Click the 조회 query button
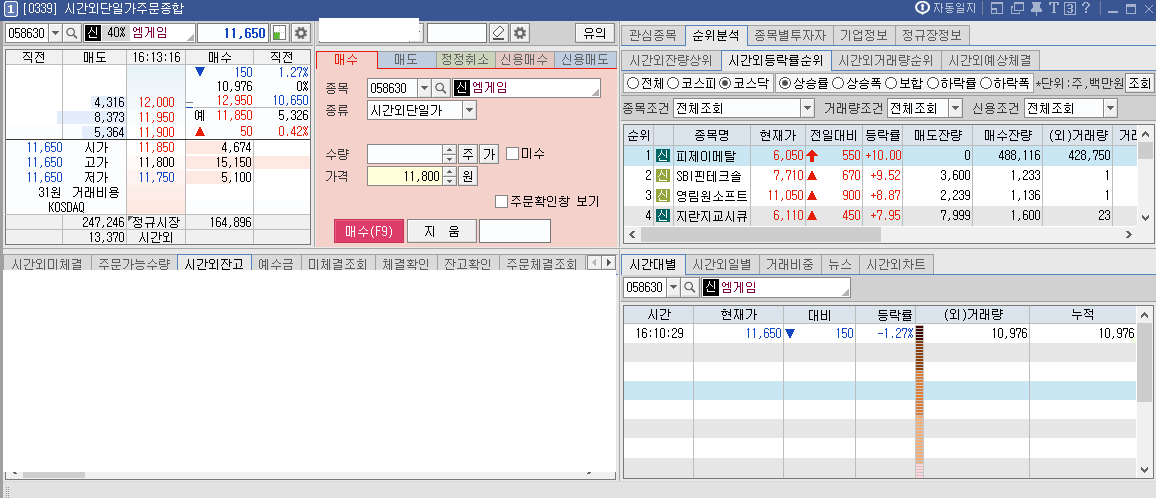 1139,83
